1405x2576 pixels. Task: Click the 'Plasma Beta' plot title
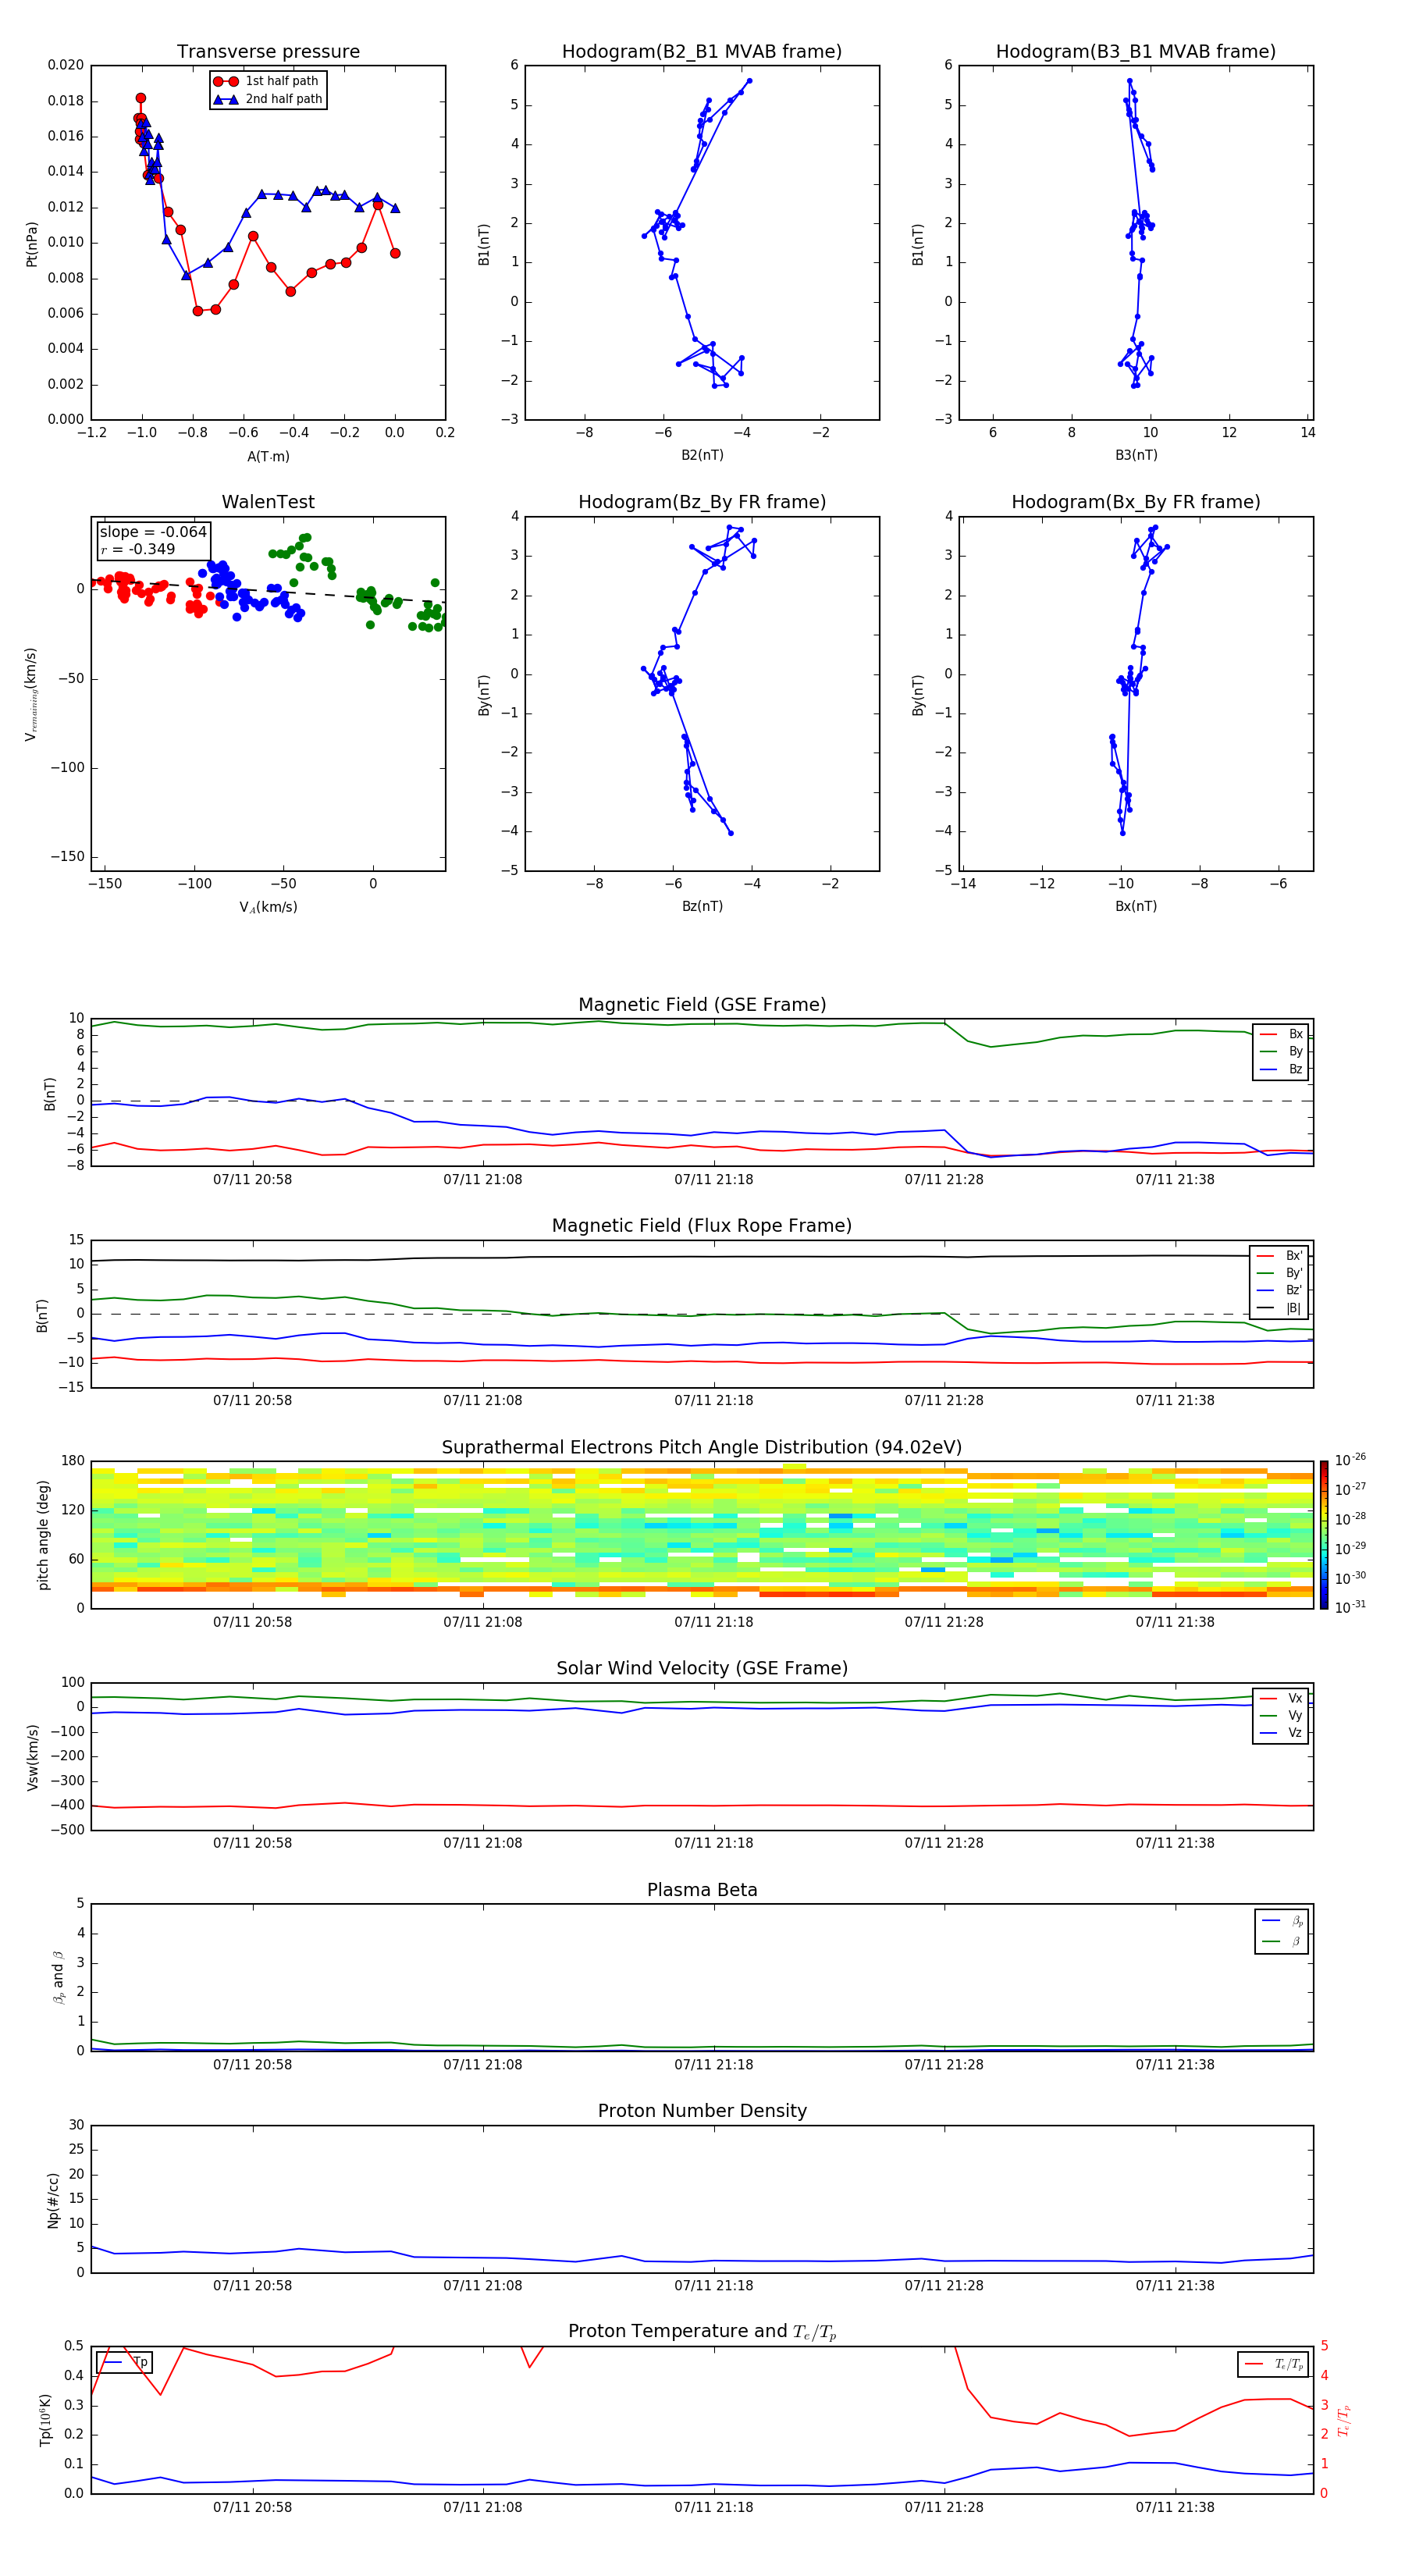point(702,1891)
